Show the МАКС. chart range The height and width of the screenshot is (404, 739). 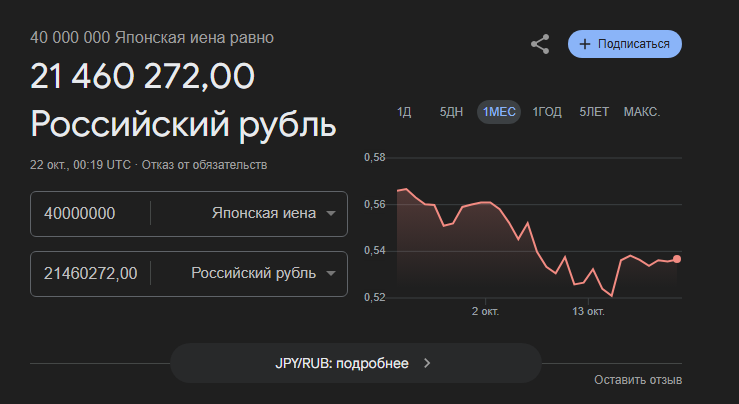pyautogui.click(x=642, y=112)
